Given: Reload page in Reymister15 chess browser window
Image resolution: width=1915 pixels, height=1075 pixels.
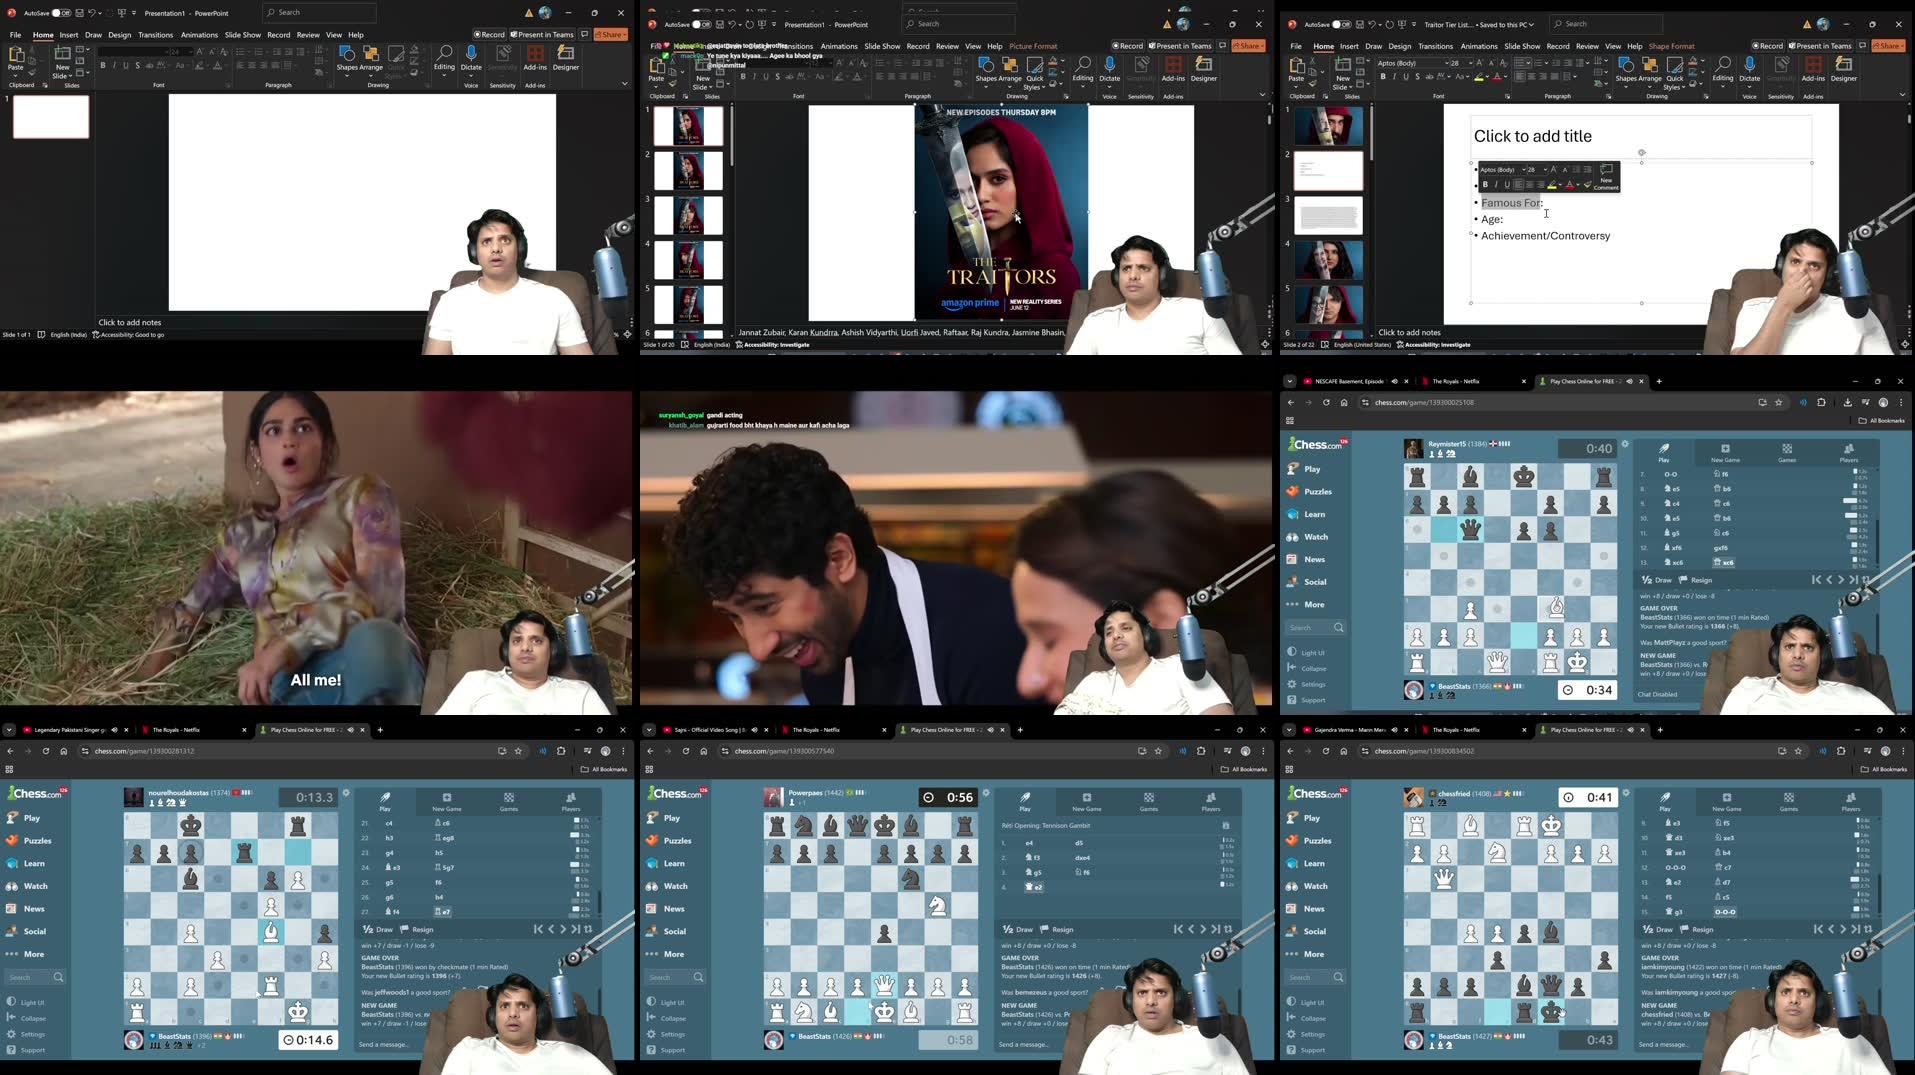Looking at the screenshot, I should [1326, 403].
